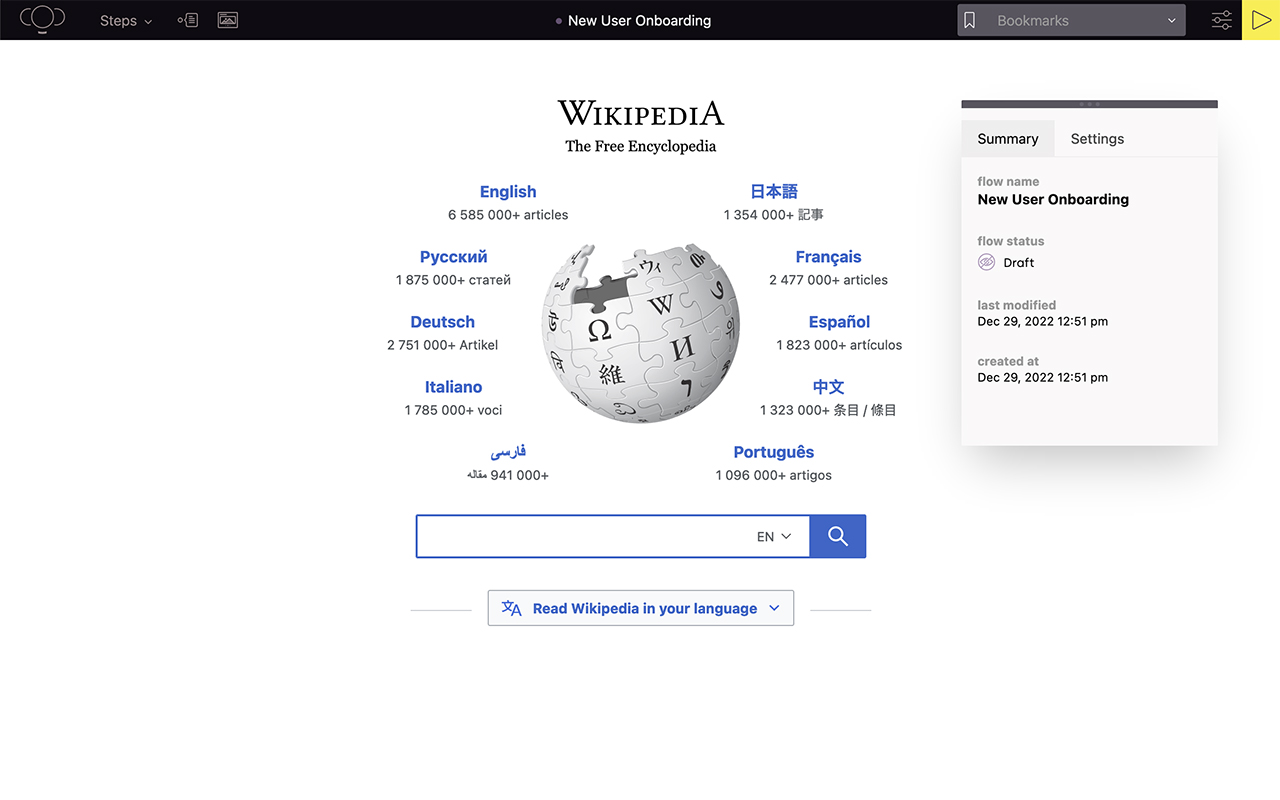Click the Wikipedia globe logo
Viewport: 1280px width, 800px height.
tap(641, 332)
